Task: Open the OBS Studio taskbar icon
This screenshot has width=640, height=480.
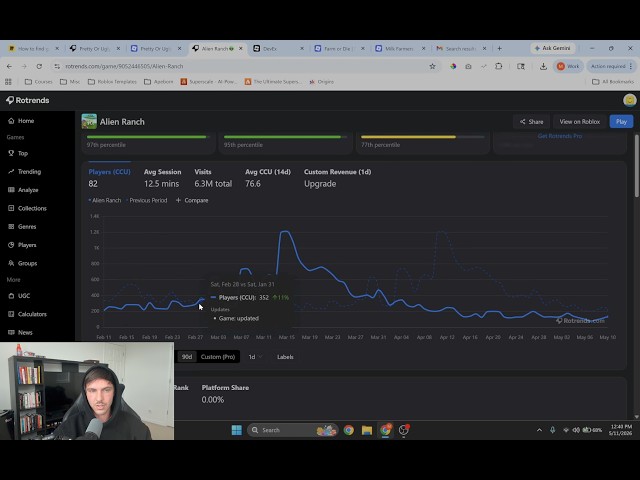Action: click(x=404, y=430)
